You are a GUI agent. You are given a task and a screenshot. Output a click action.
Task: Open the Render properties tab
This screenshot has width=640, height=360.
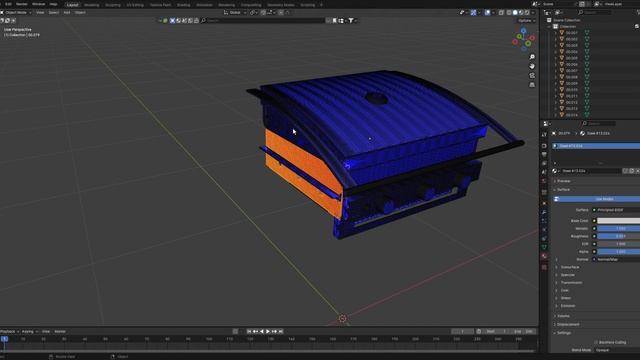click(544, 146)
